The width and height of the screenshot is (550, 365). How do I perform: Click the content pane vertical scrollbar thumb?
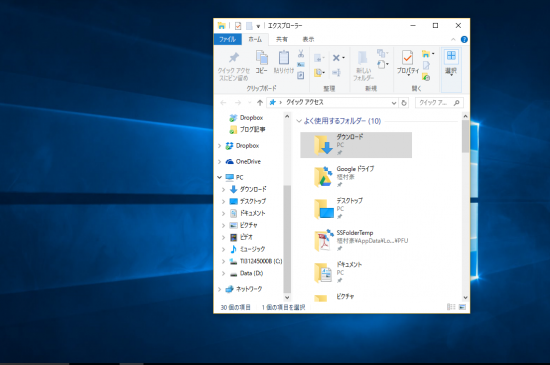coord(465,136)
